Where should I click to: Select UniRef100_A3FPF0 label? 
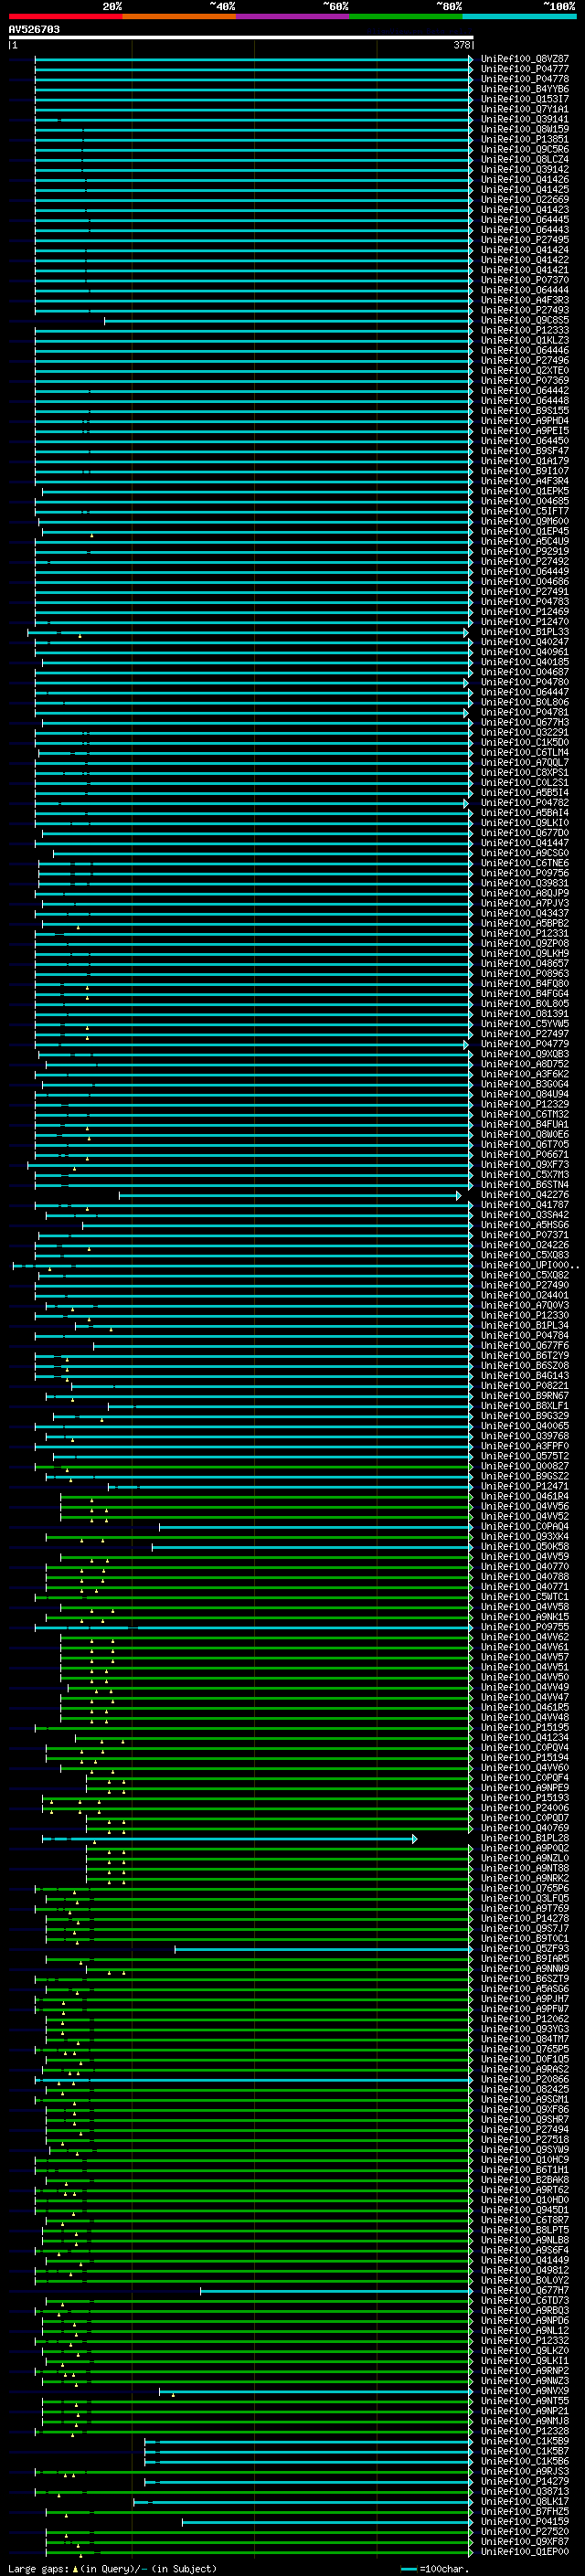point(524,1447)
